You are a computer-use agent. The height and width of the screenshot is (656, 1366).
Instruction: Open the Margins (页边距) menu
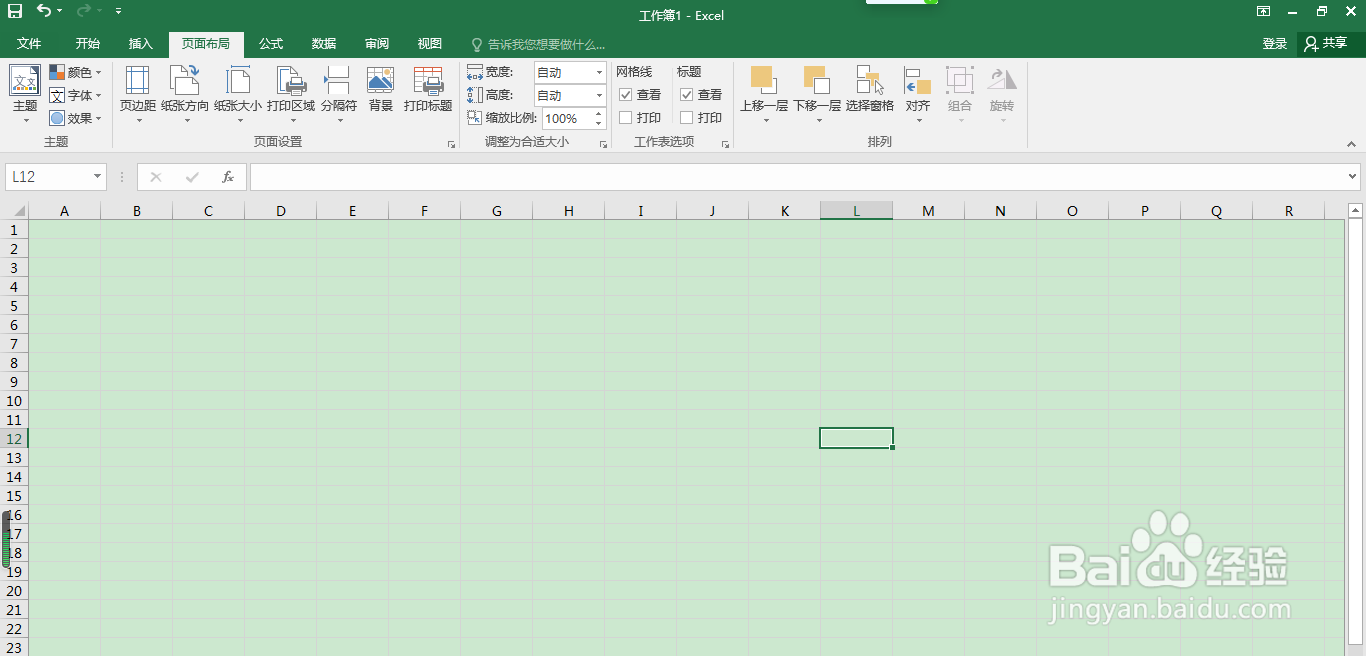pos(138,94)
